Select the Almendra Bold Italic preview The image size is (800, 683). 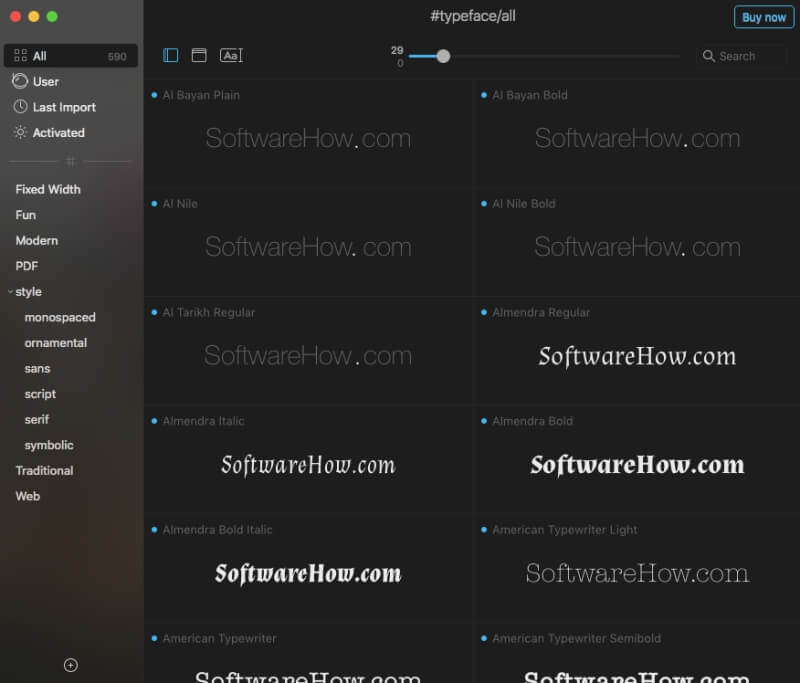click(x=308, y=573)
